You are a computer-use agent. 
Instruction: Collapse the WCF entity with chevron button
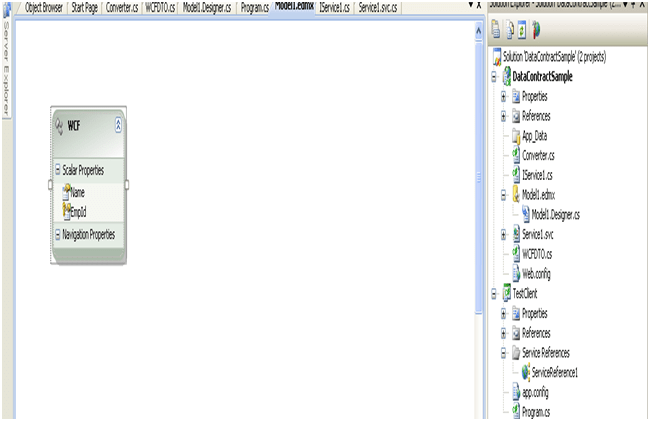point(120,126)
